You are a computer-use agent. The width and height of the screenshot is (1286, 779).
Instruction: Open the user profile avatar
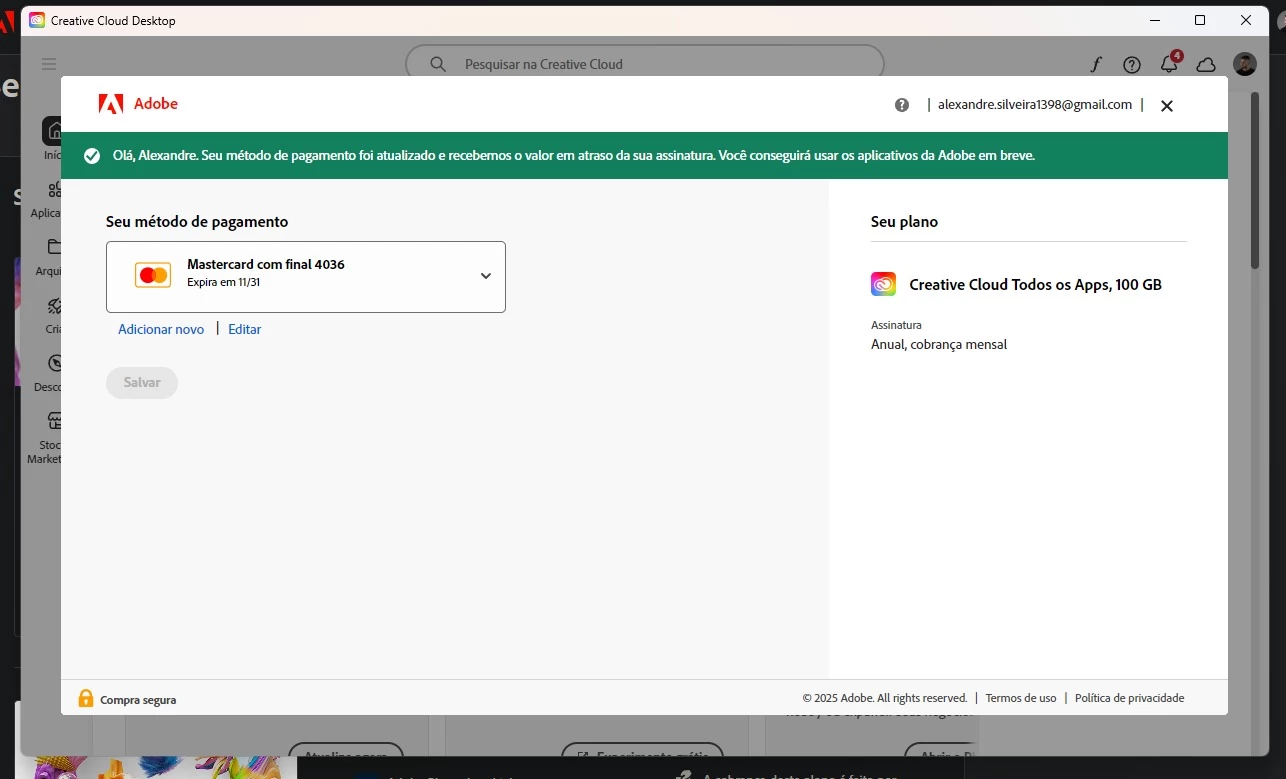(x=1245, y=64)
